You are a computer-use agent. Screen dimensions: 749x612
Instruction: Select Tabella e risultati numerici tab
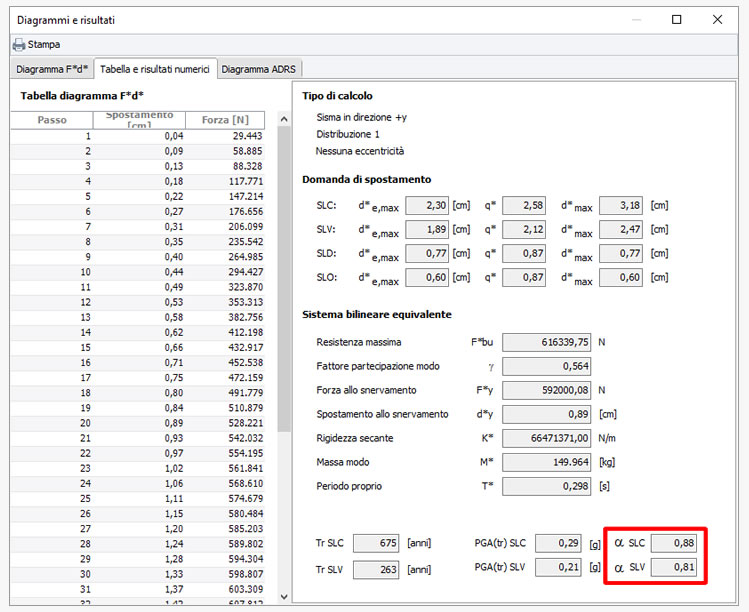tap(155, 69)
